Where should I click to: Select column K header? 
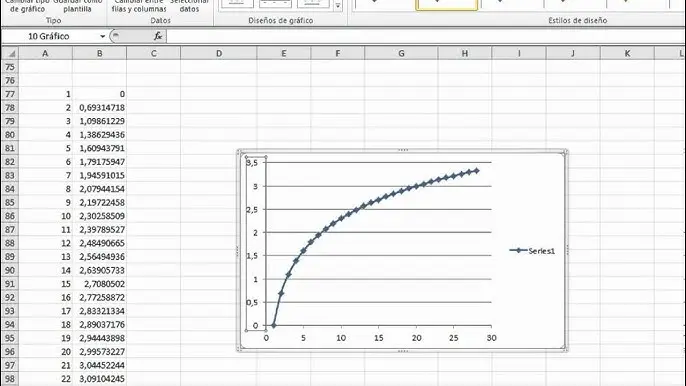627,53
